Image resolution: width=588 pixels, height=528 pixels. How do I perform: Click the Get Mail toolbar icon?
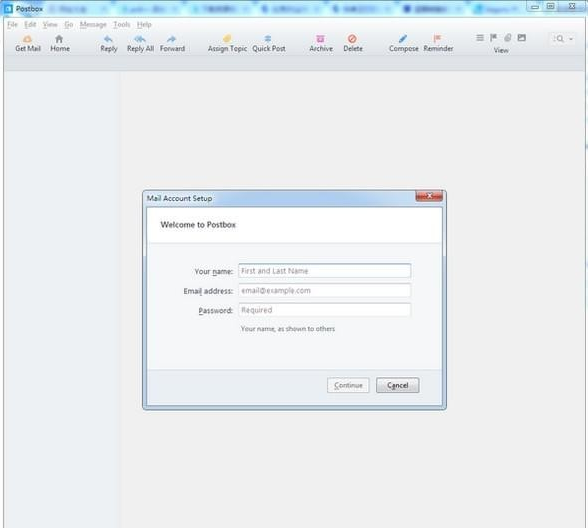28,44
